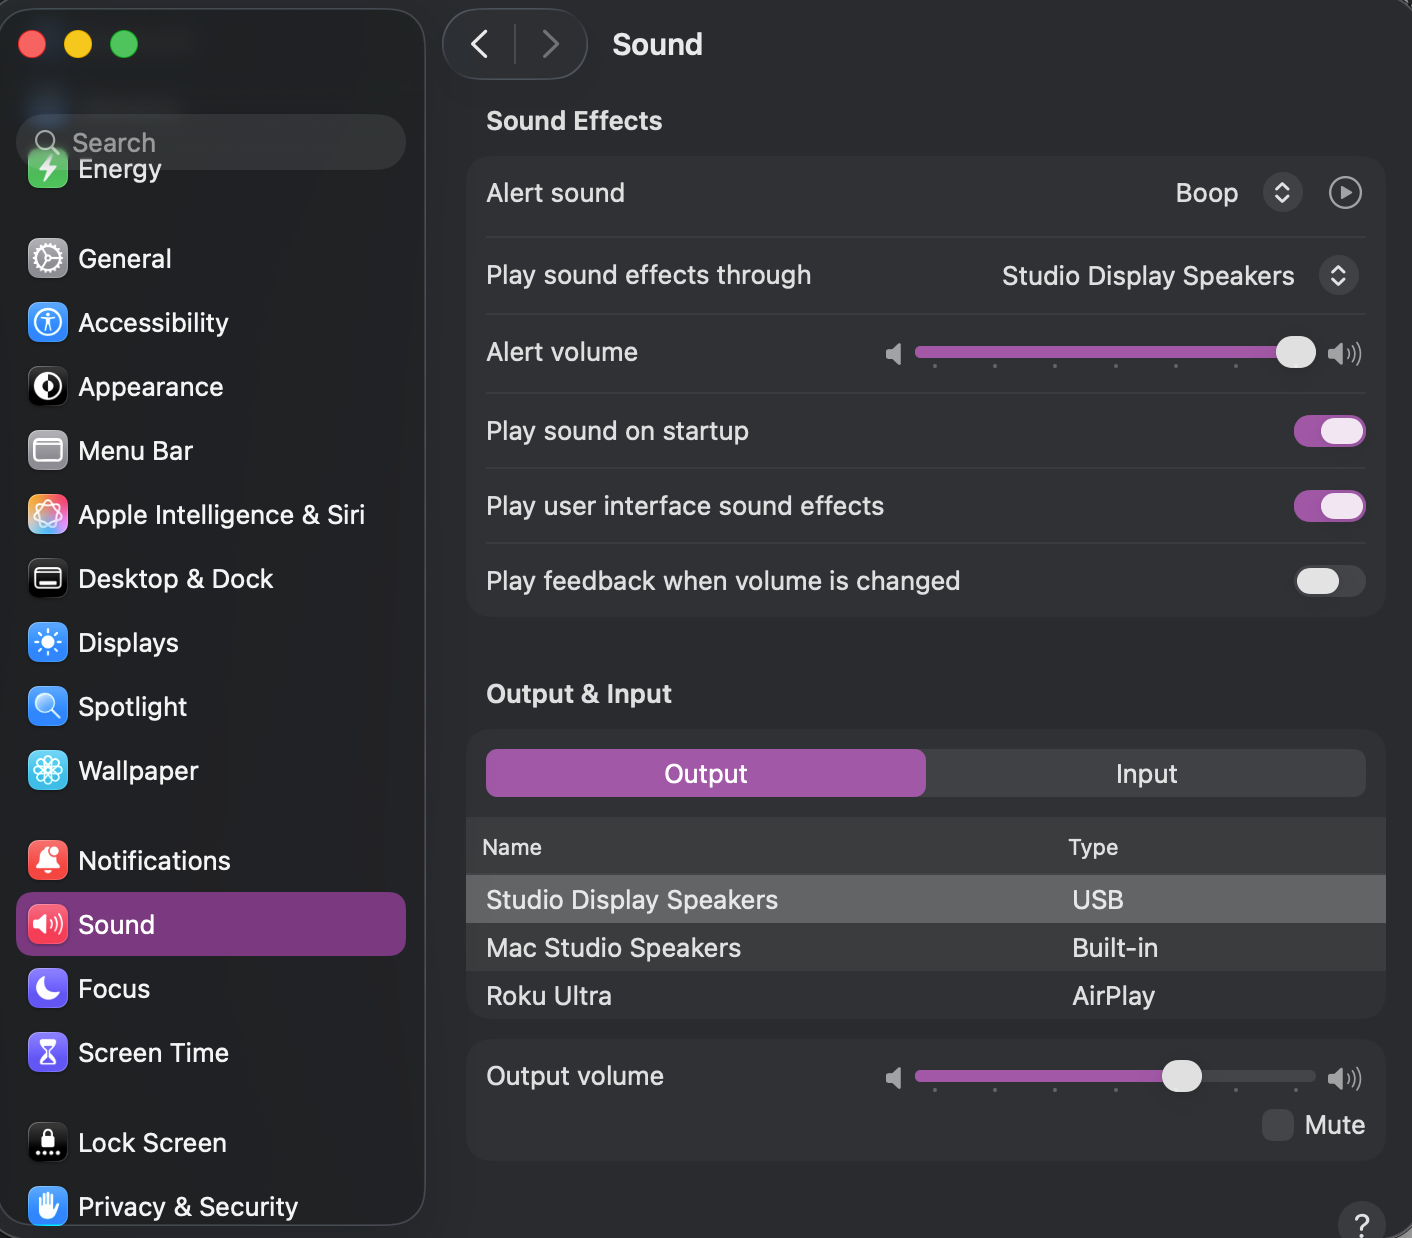
Task: Check the Mute checkbox
Action: (x=1277, y=1125)
